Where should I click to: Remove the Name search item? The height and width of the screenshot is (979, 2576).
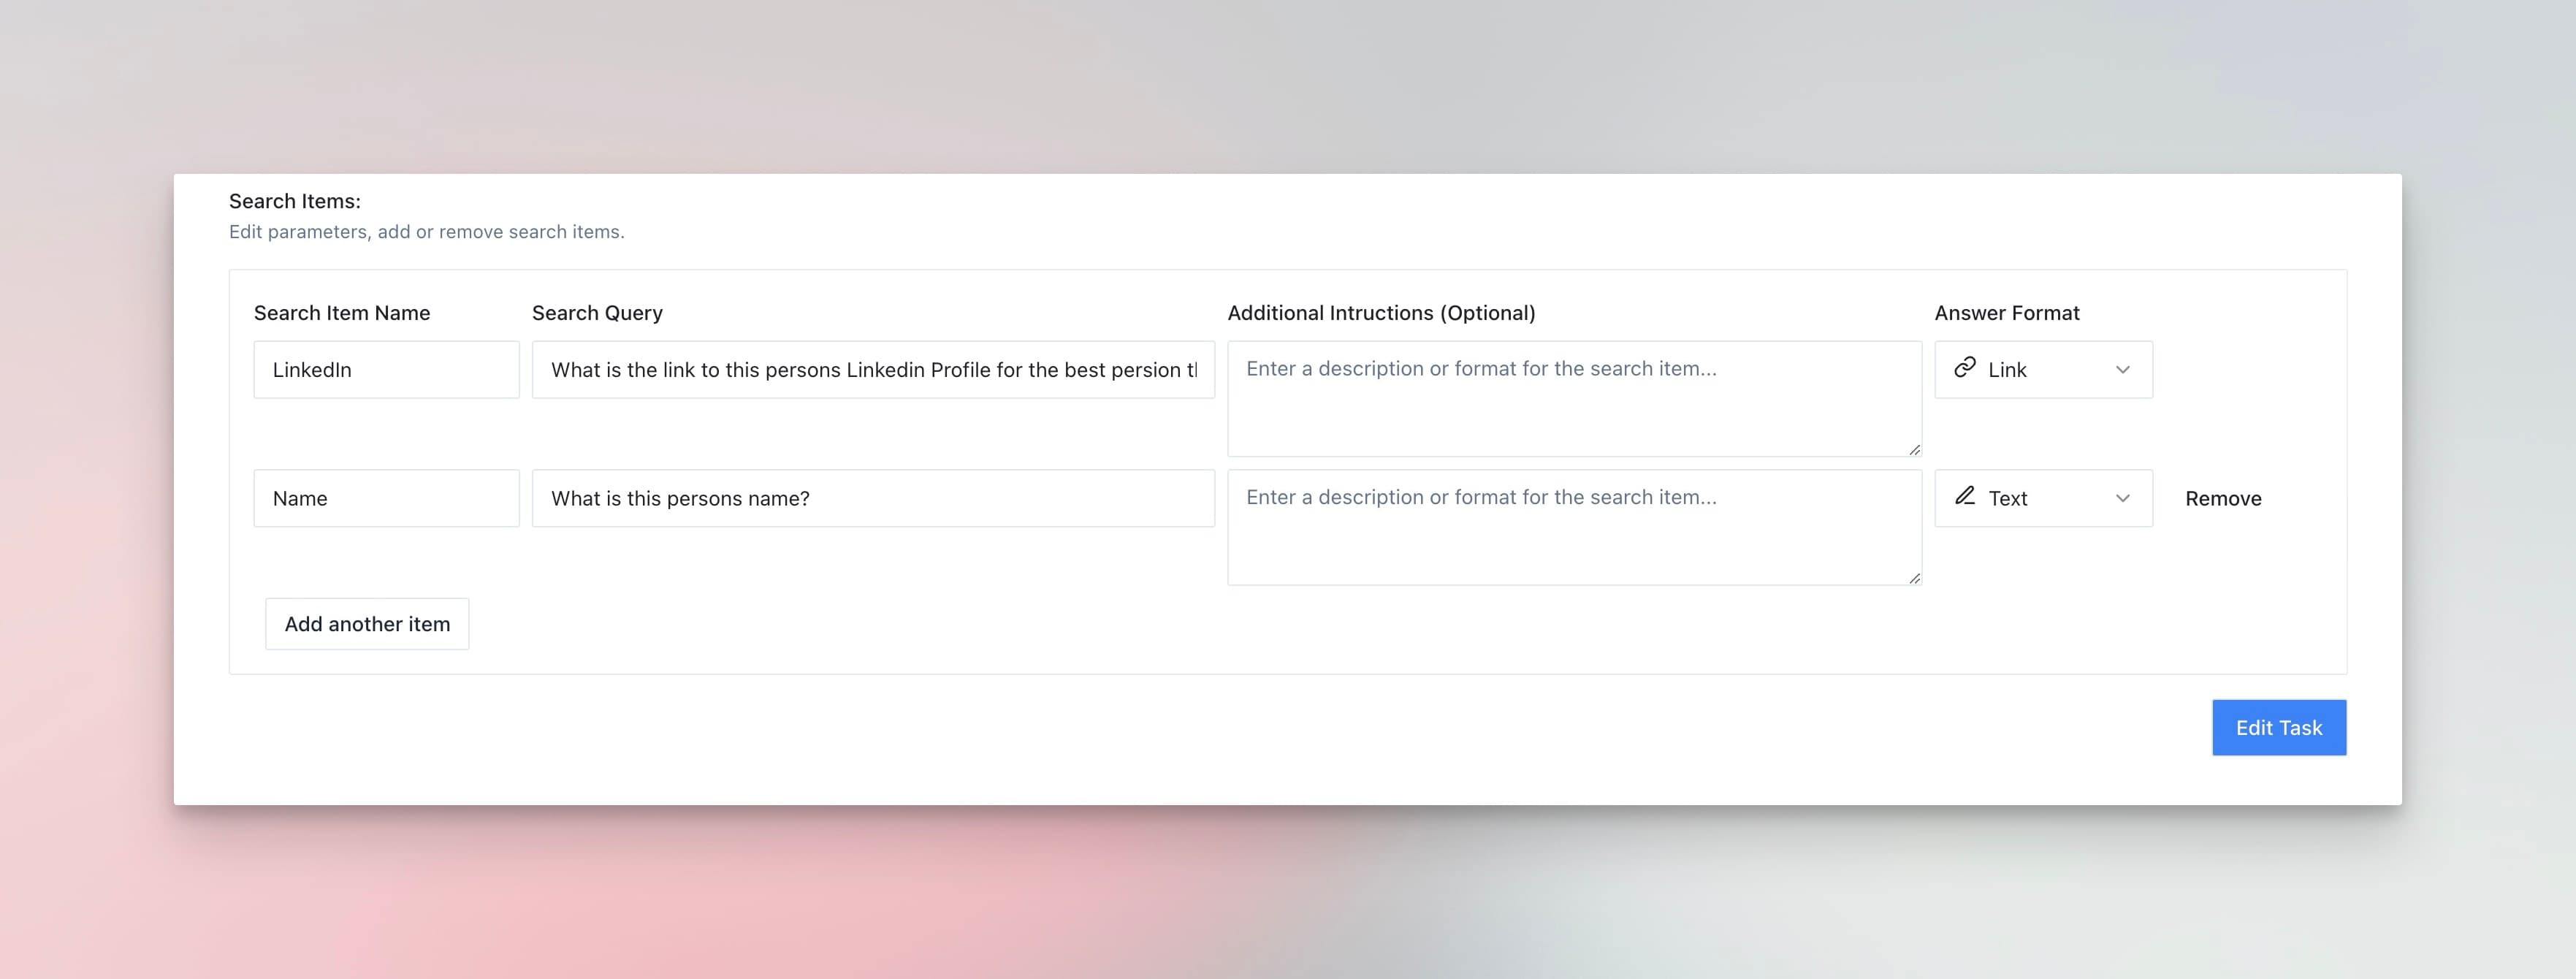click(2222, 498)
